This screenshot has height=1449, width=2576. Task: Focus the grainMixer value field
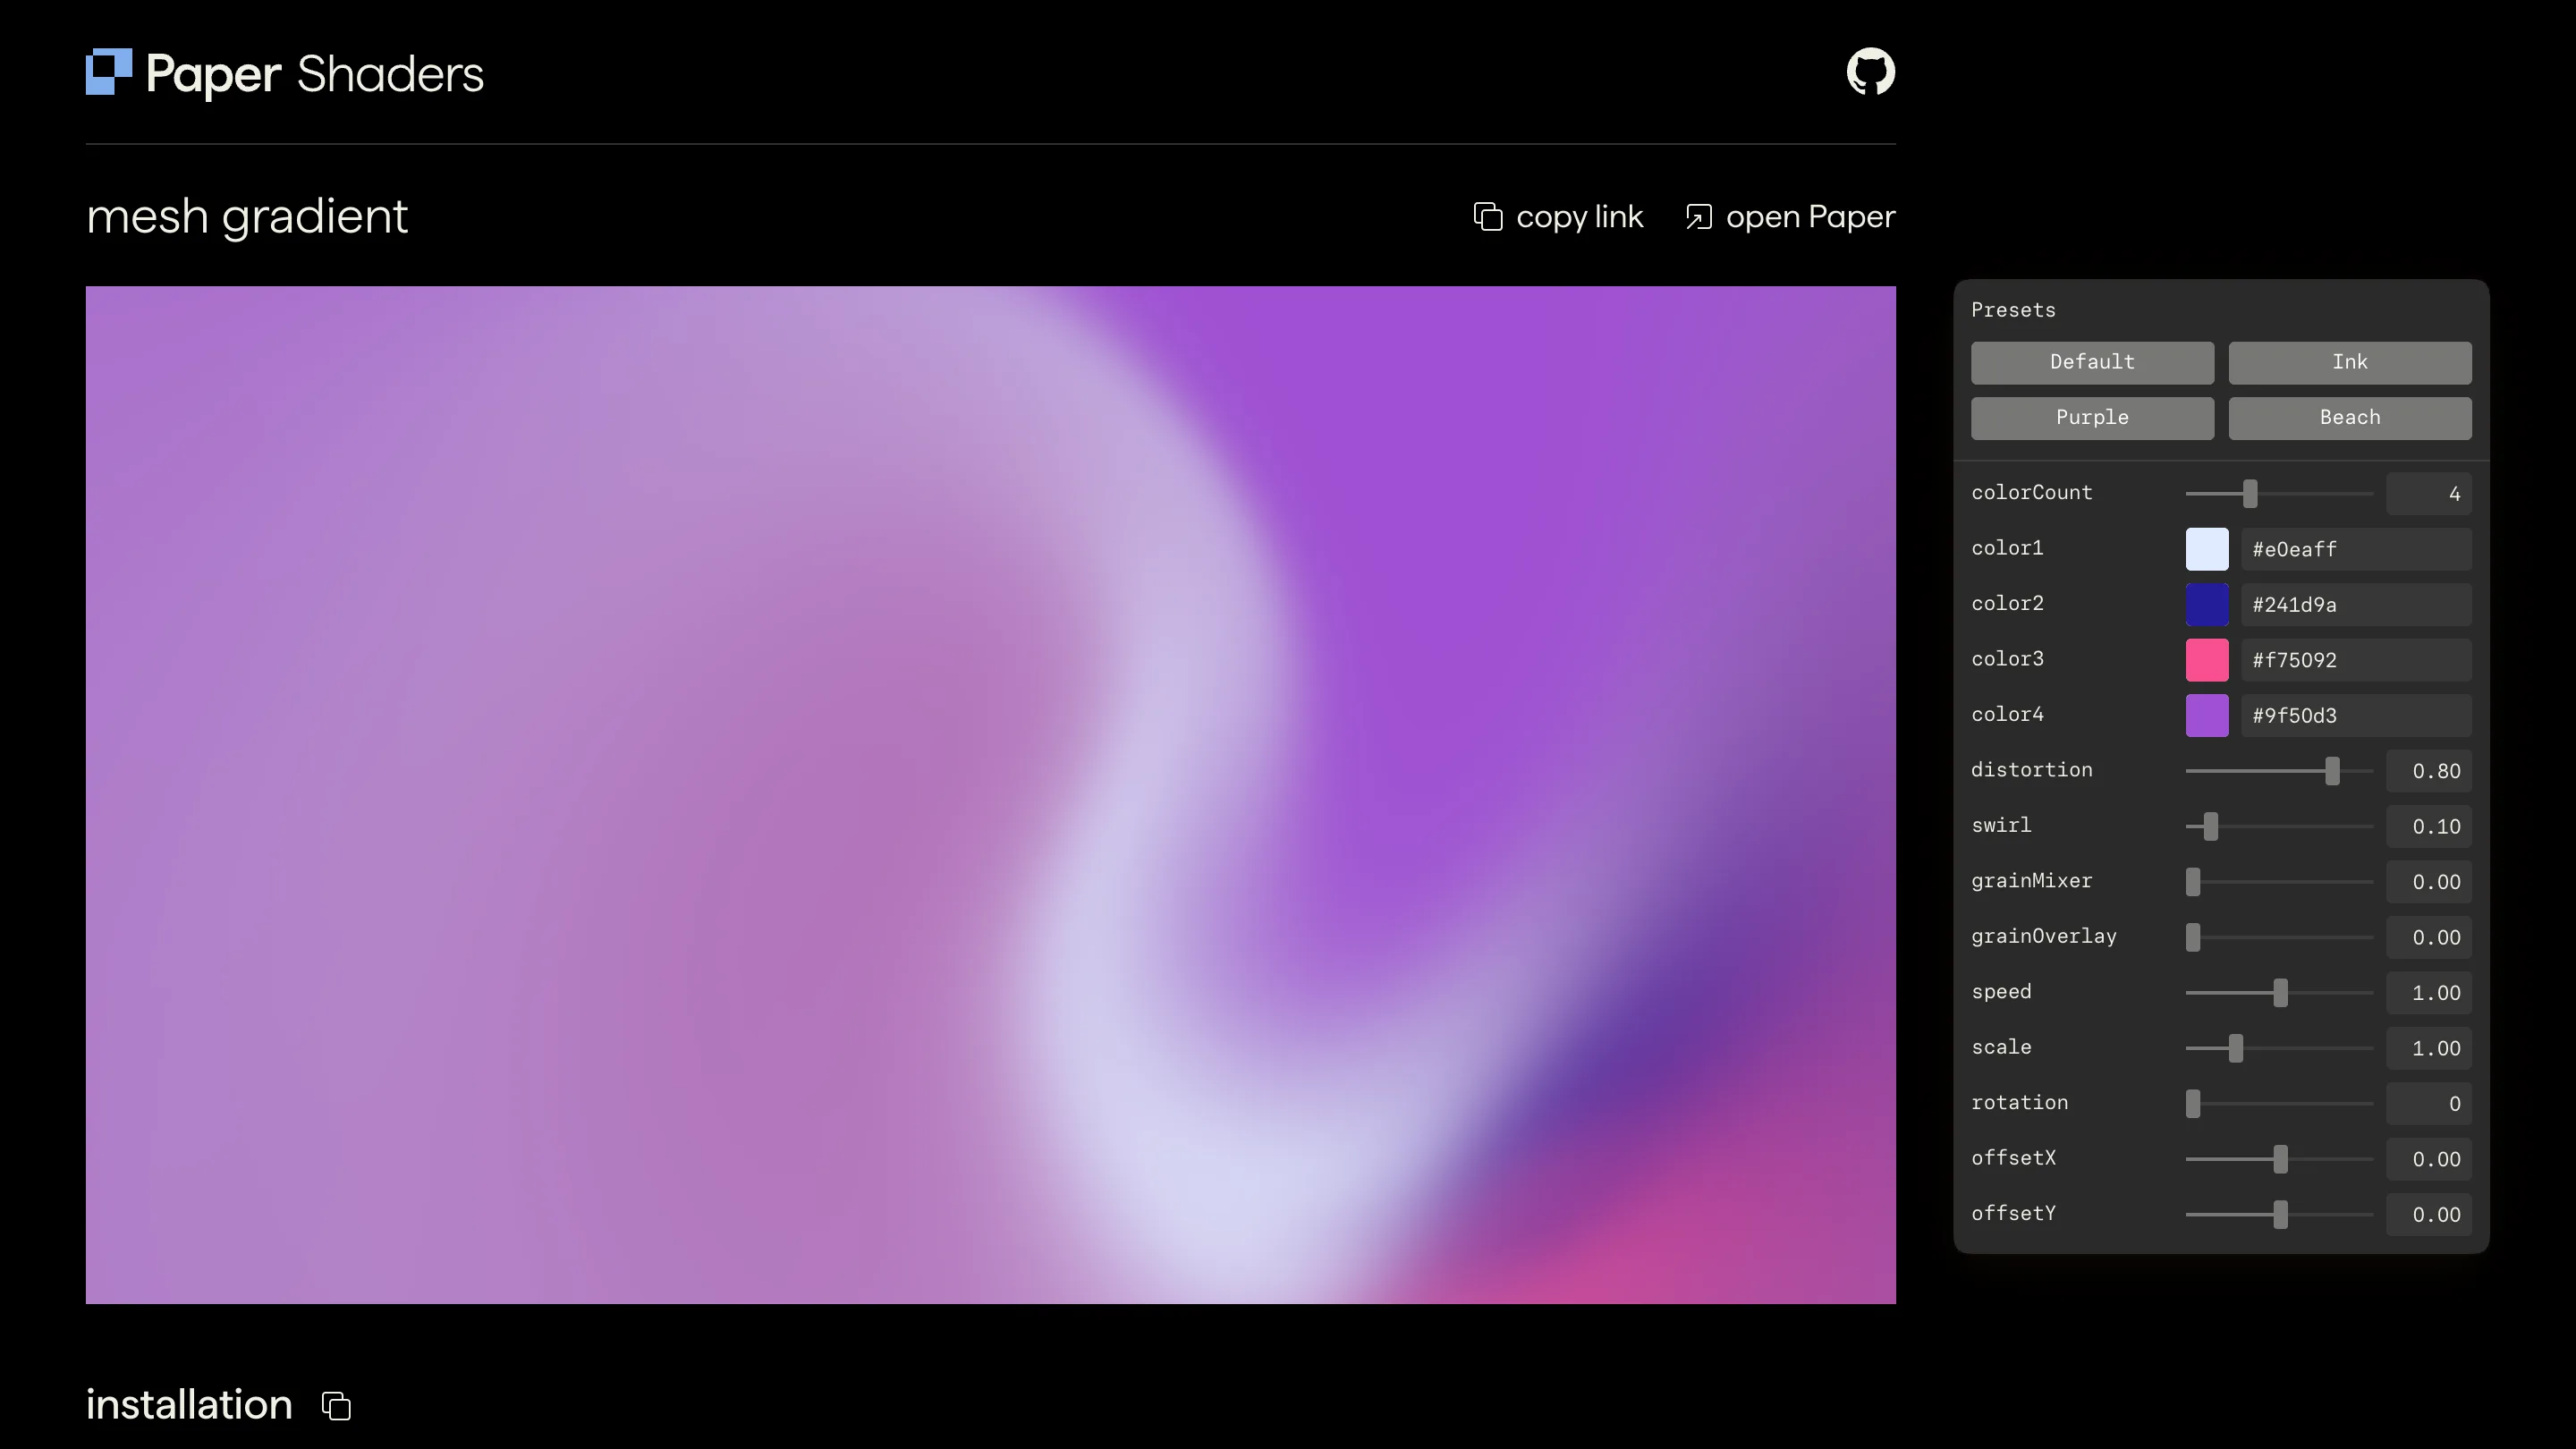point(2429,882)
